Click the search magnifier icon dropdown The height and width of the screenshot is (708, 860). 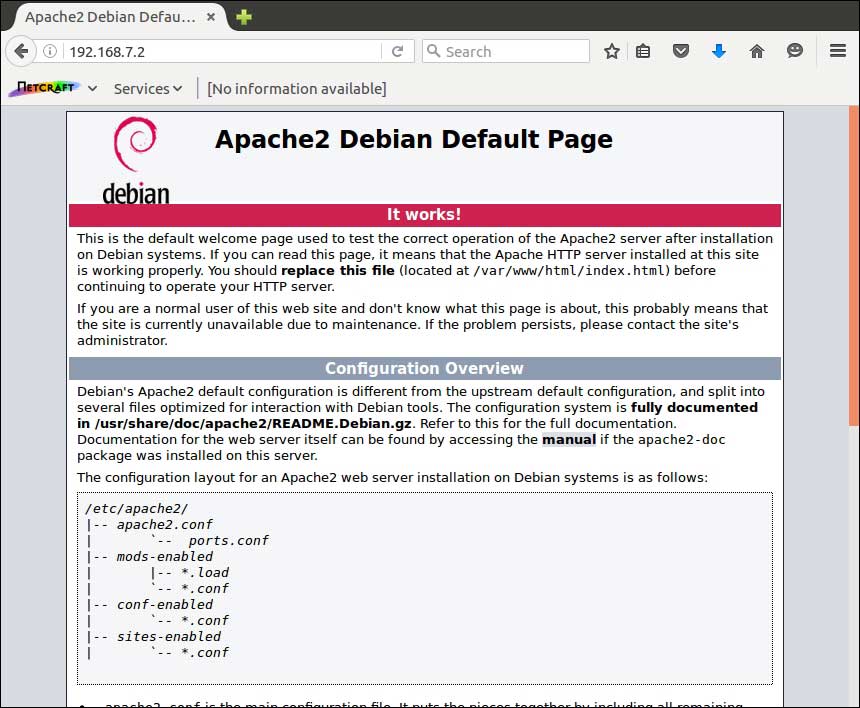[x=433, y=51]
